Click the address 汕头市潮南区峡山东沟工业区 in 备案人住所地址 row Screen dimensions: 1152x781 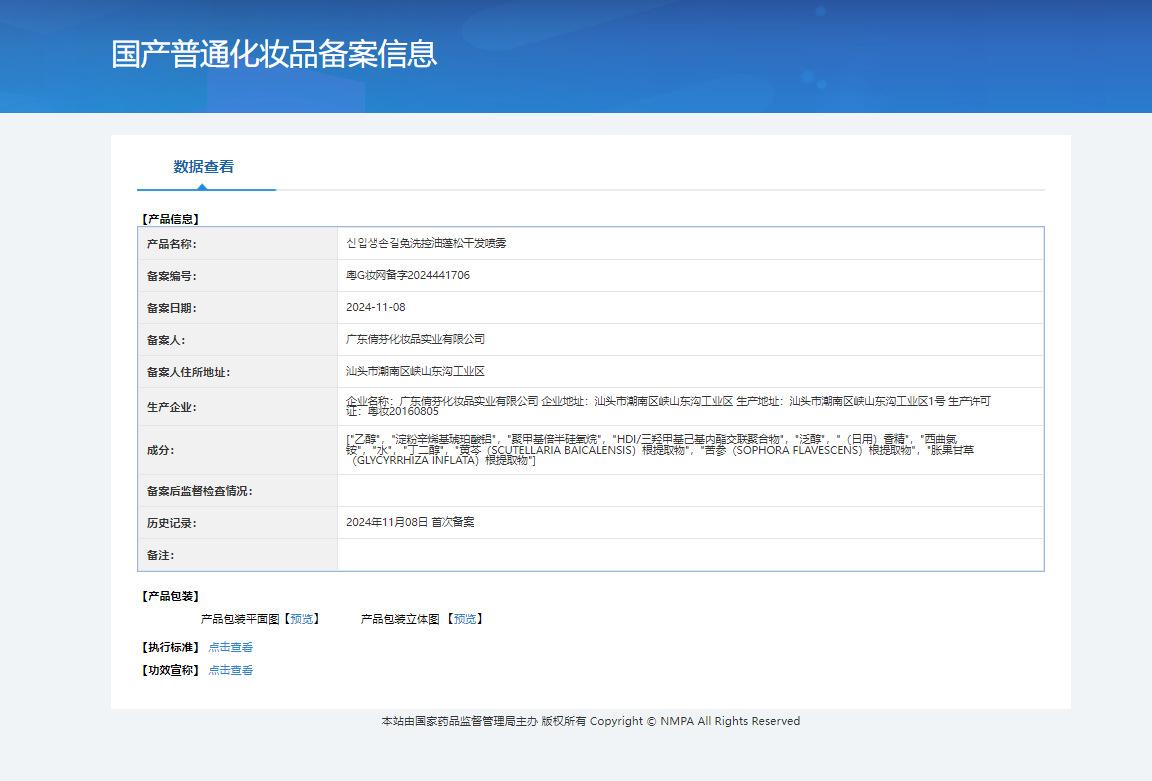coord(415,371)
